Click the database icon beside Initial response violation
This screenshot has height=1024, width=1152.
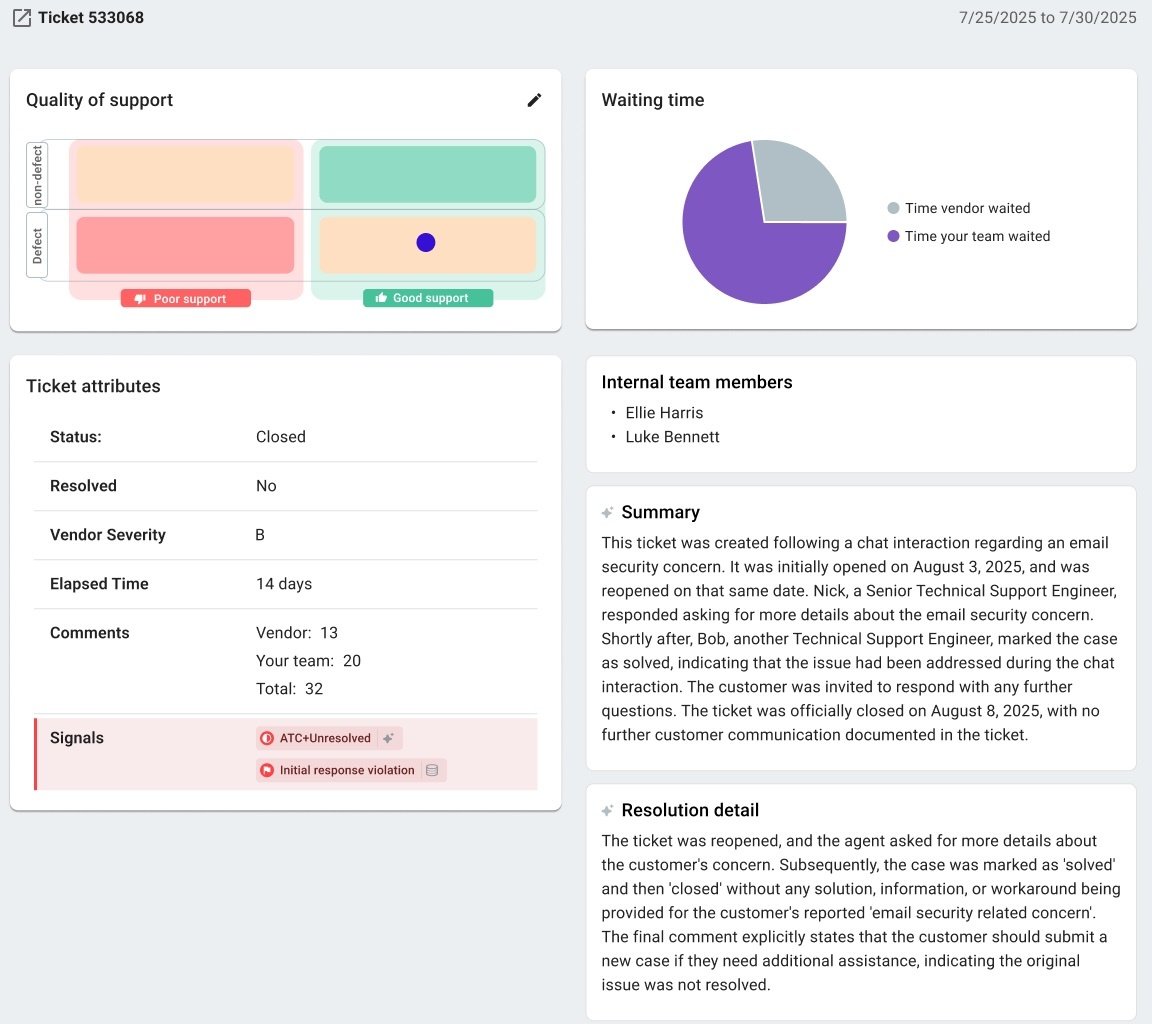(x=432, y=770)
